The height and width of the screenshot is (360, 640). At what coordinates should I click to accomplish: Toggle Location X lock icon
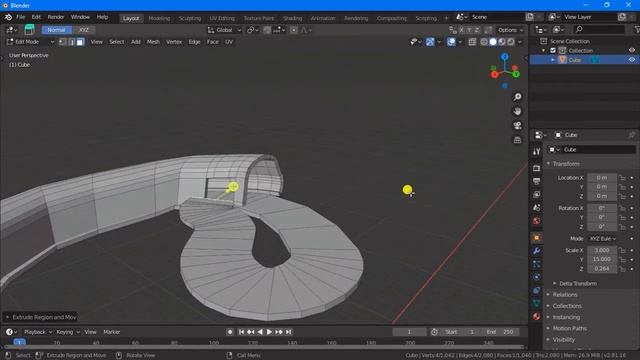pos(622,178)
